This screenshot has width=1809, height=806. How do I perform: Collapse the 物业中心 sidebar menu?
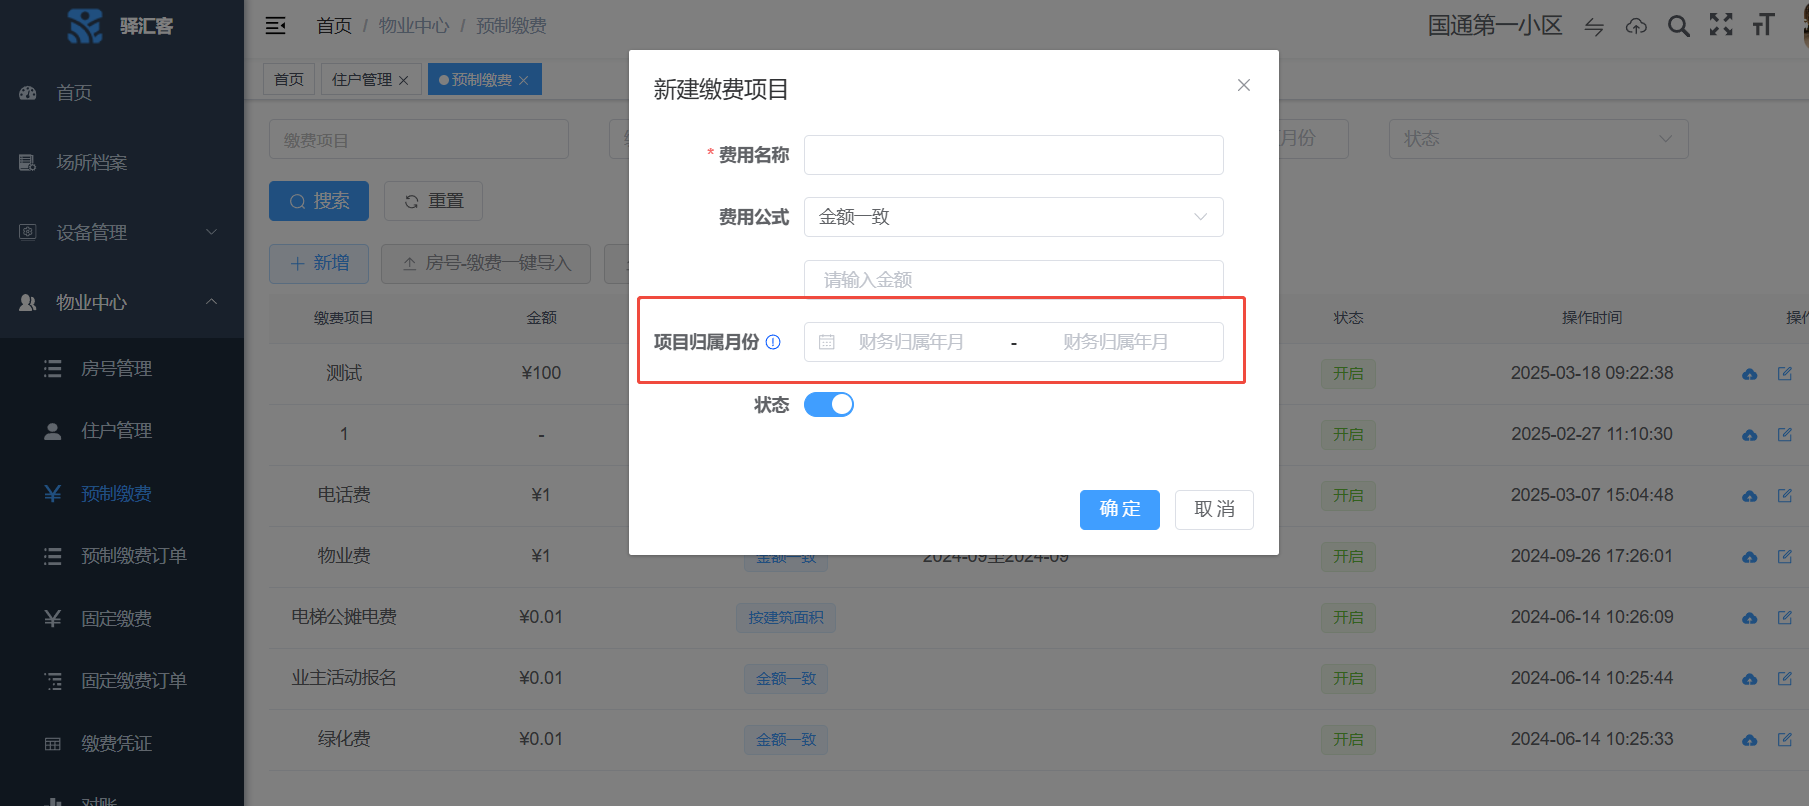121,302
